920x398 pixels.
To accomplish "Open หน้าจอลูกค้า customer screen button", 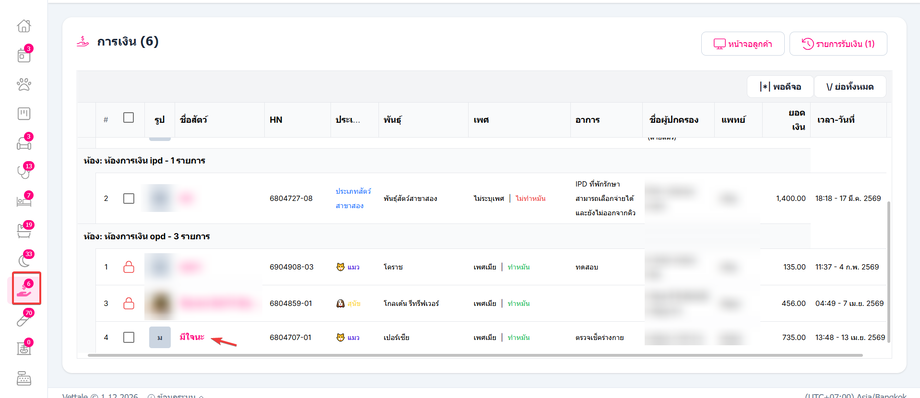I will tap(742, 44).
